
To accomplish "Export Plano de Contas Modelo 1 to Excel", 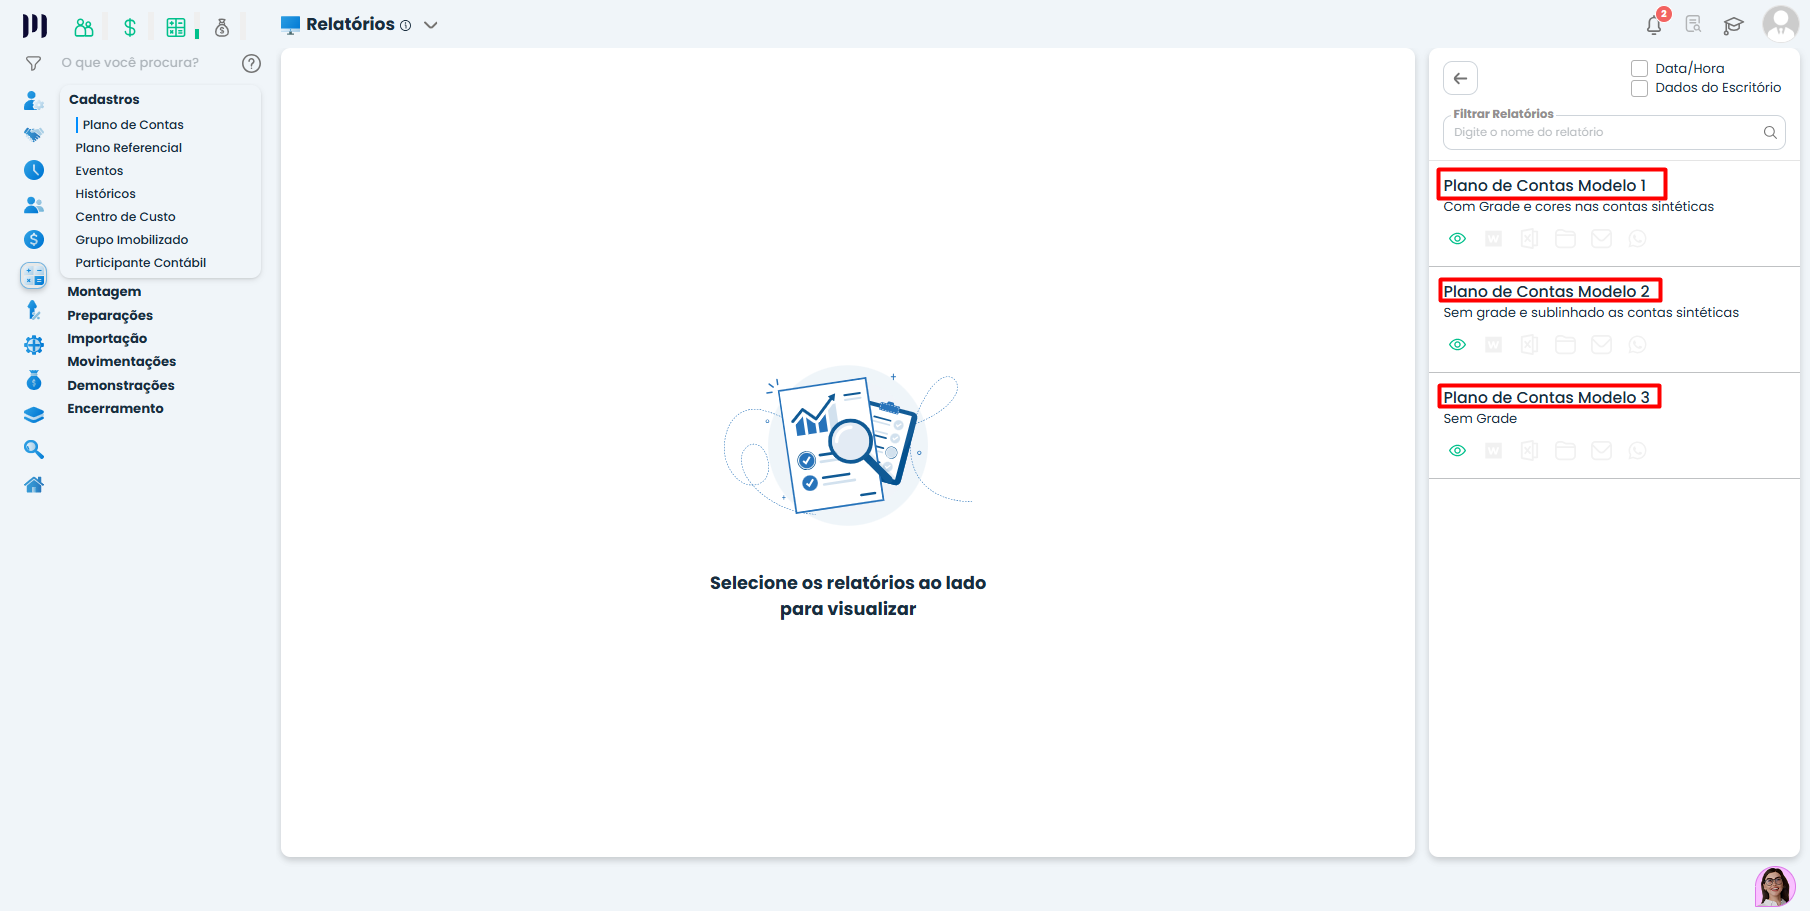I will coord(1529,239).
